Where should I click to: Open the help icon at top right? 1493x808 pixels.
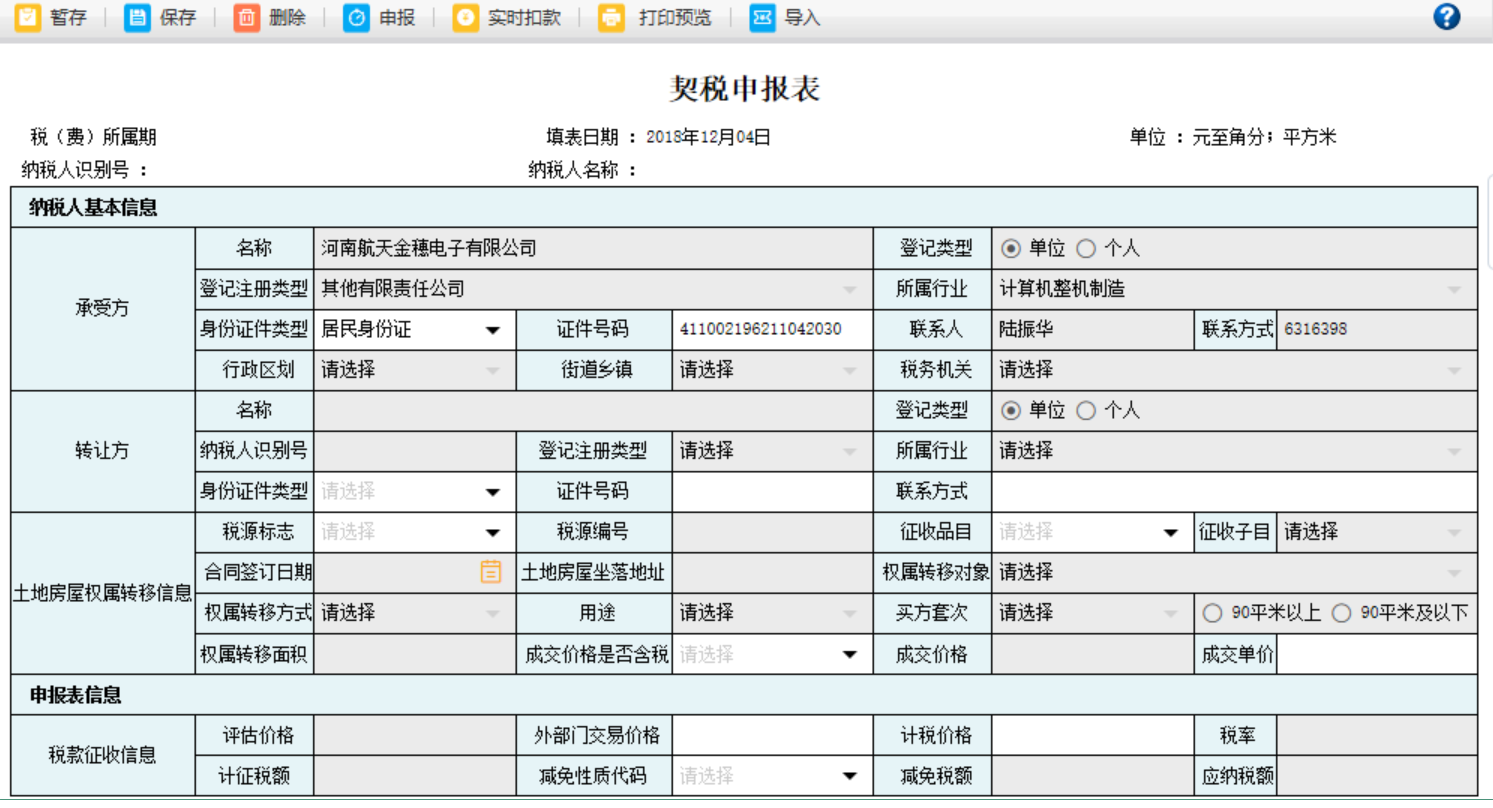click(x=1445, y=16)
